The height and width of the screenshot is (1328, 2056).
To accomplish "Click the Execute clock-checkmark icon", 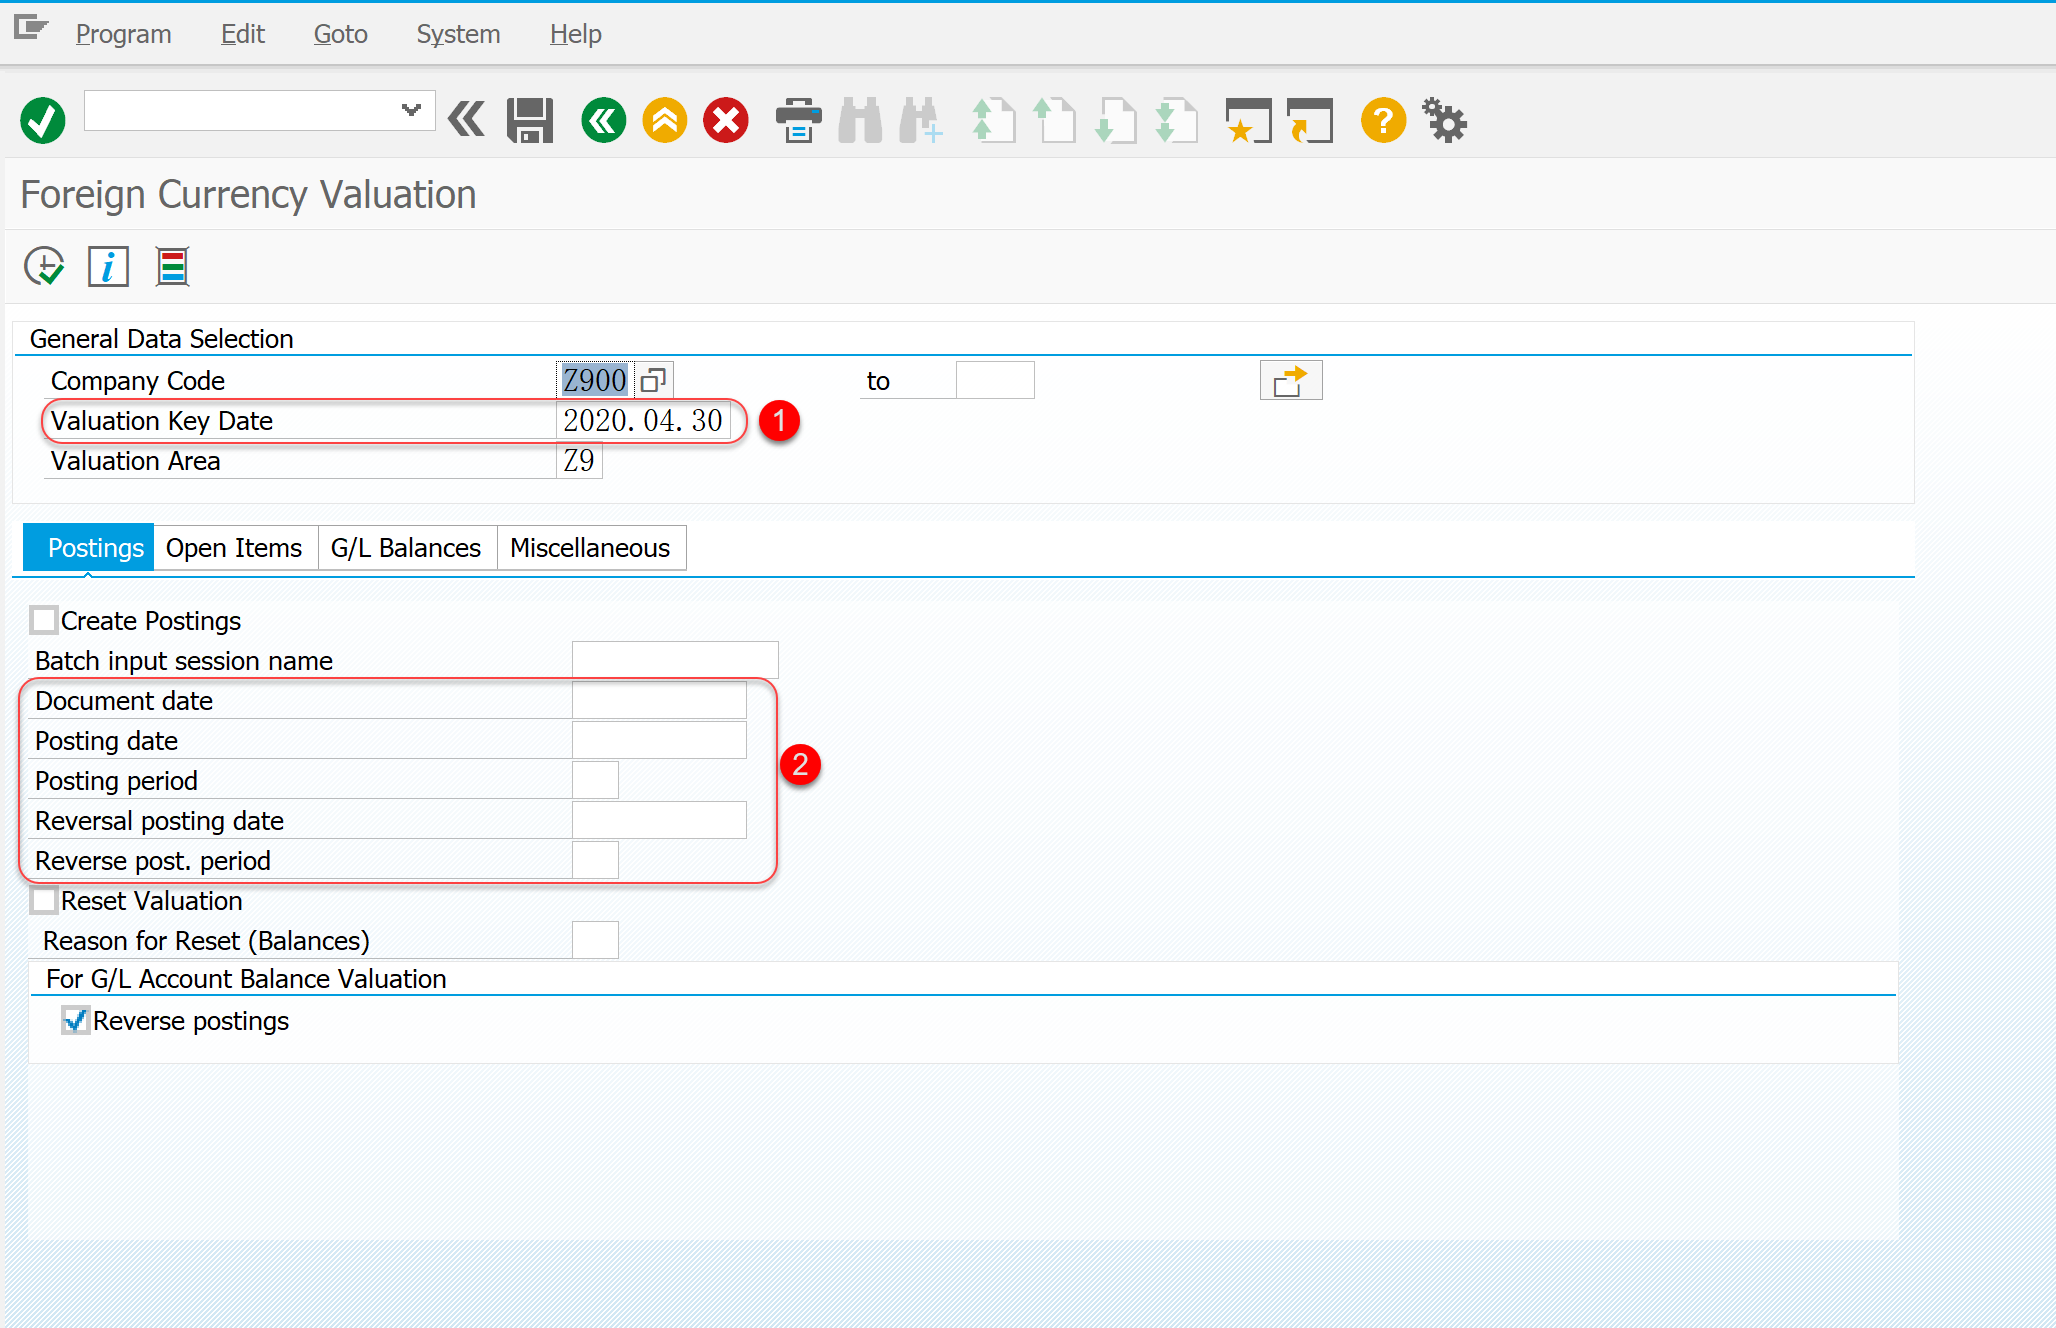I will point(44,267).
